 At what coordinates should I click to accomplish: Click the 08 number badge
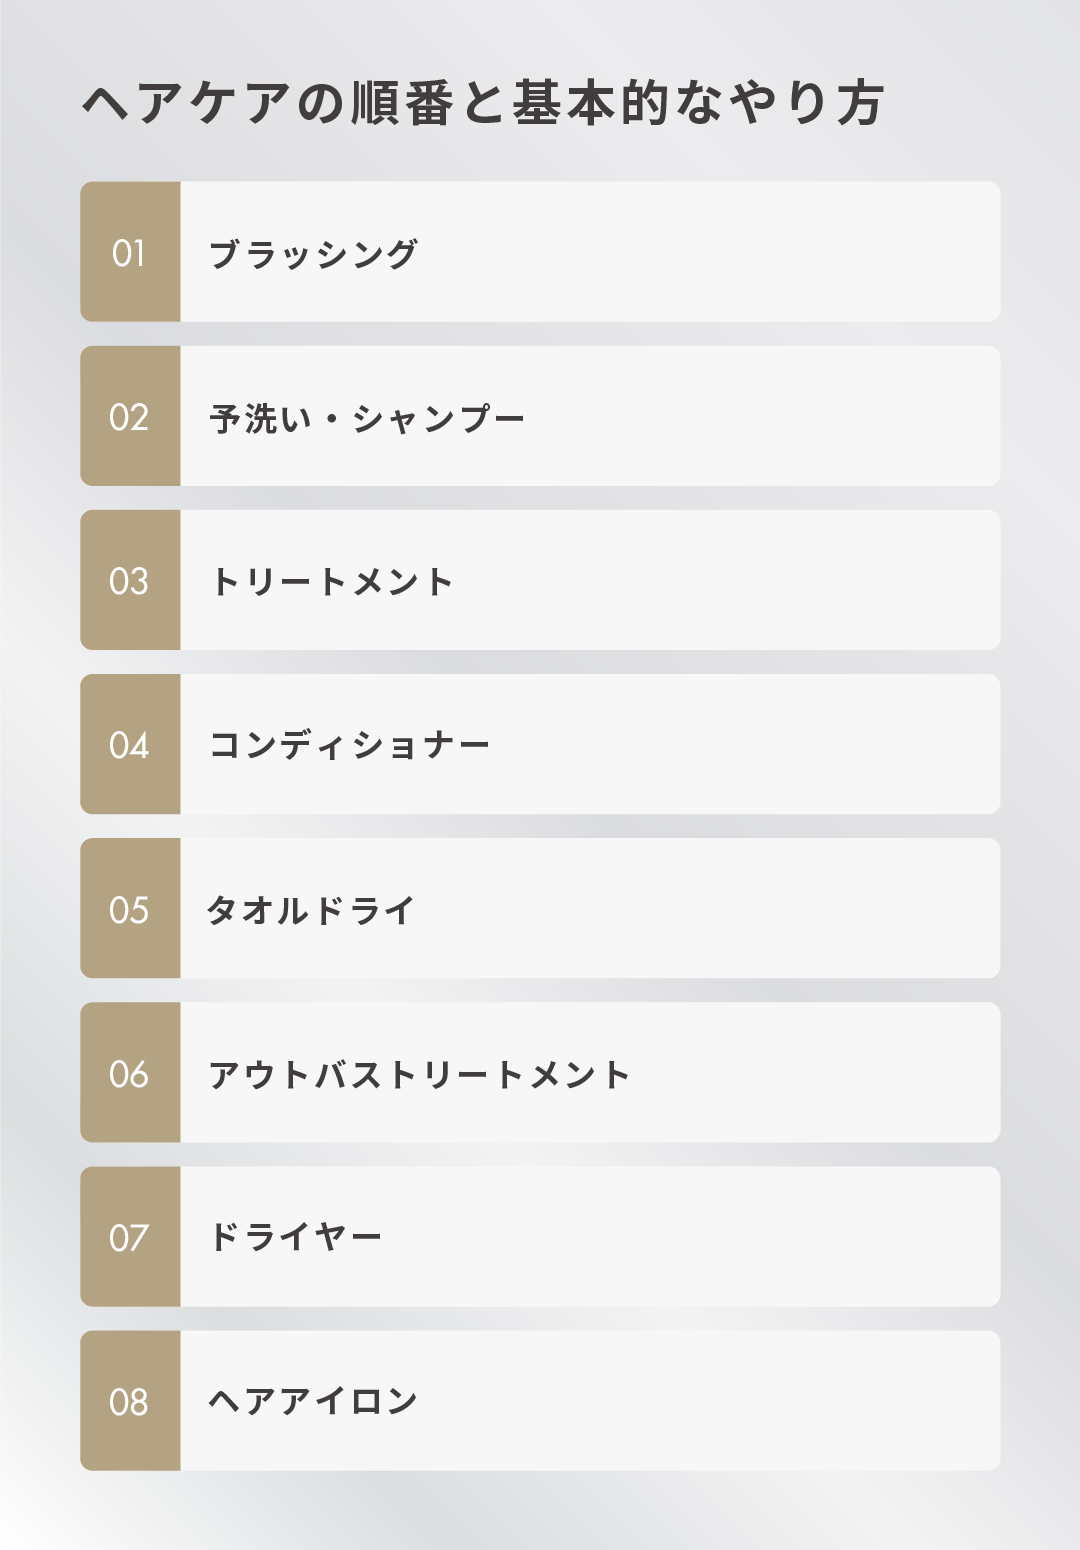(130, 1400)
